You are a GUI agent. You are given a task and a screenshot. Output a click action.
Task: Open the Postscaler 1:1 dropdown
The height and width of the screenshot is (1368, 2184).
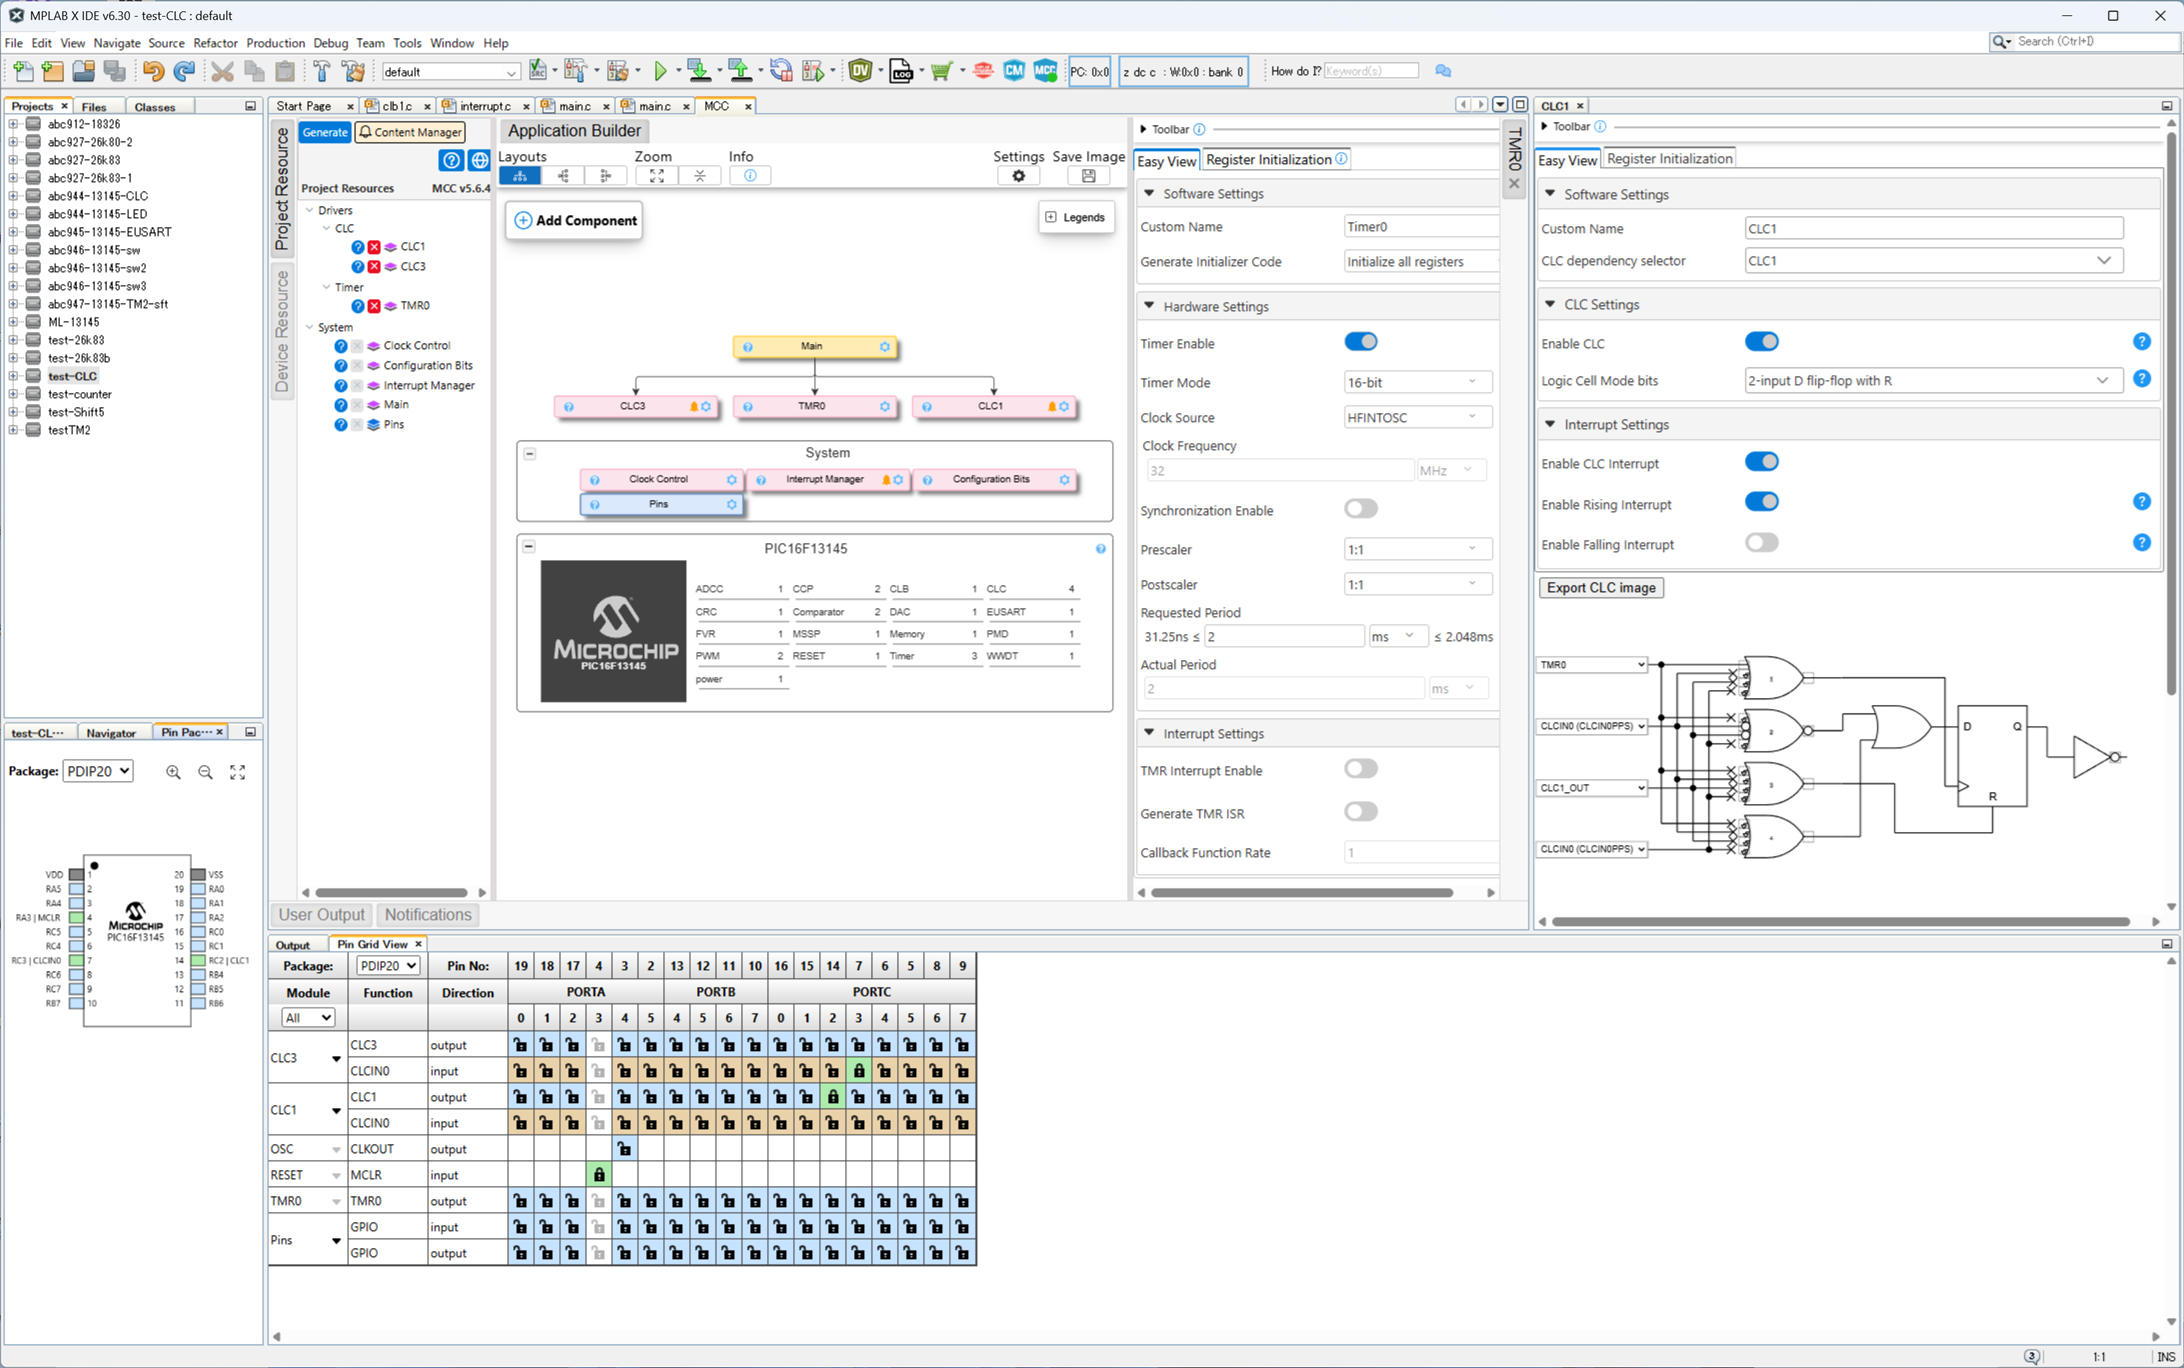click(1417, 584)
